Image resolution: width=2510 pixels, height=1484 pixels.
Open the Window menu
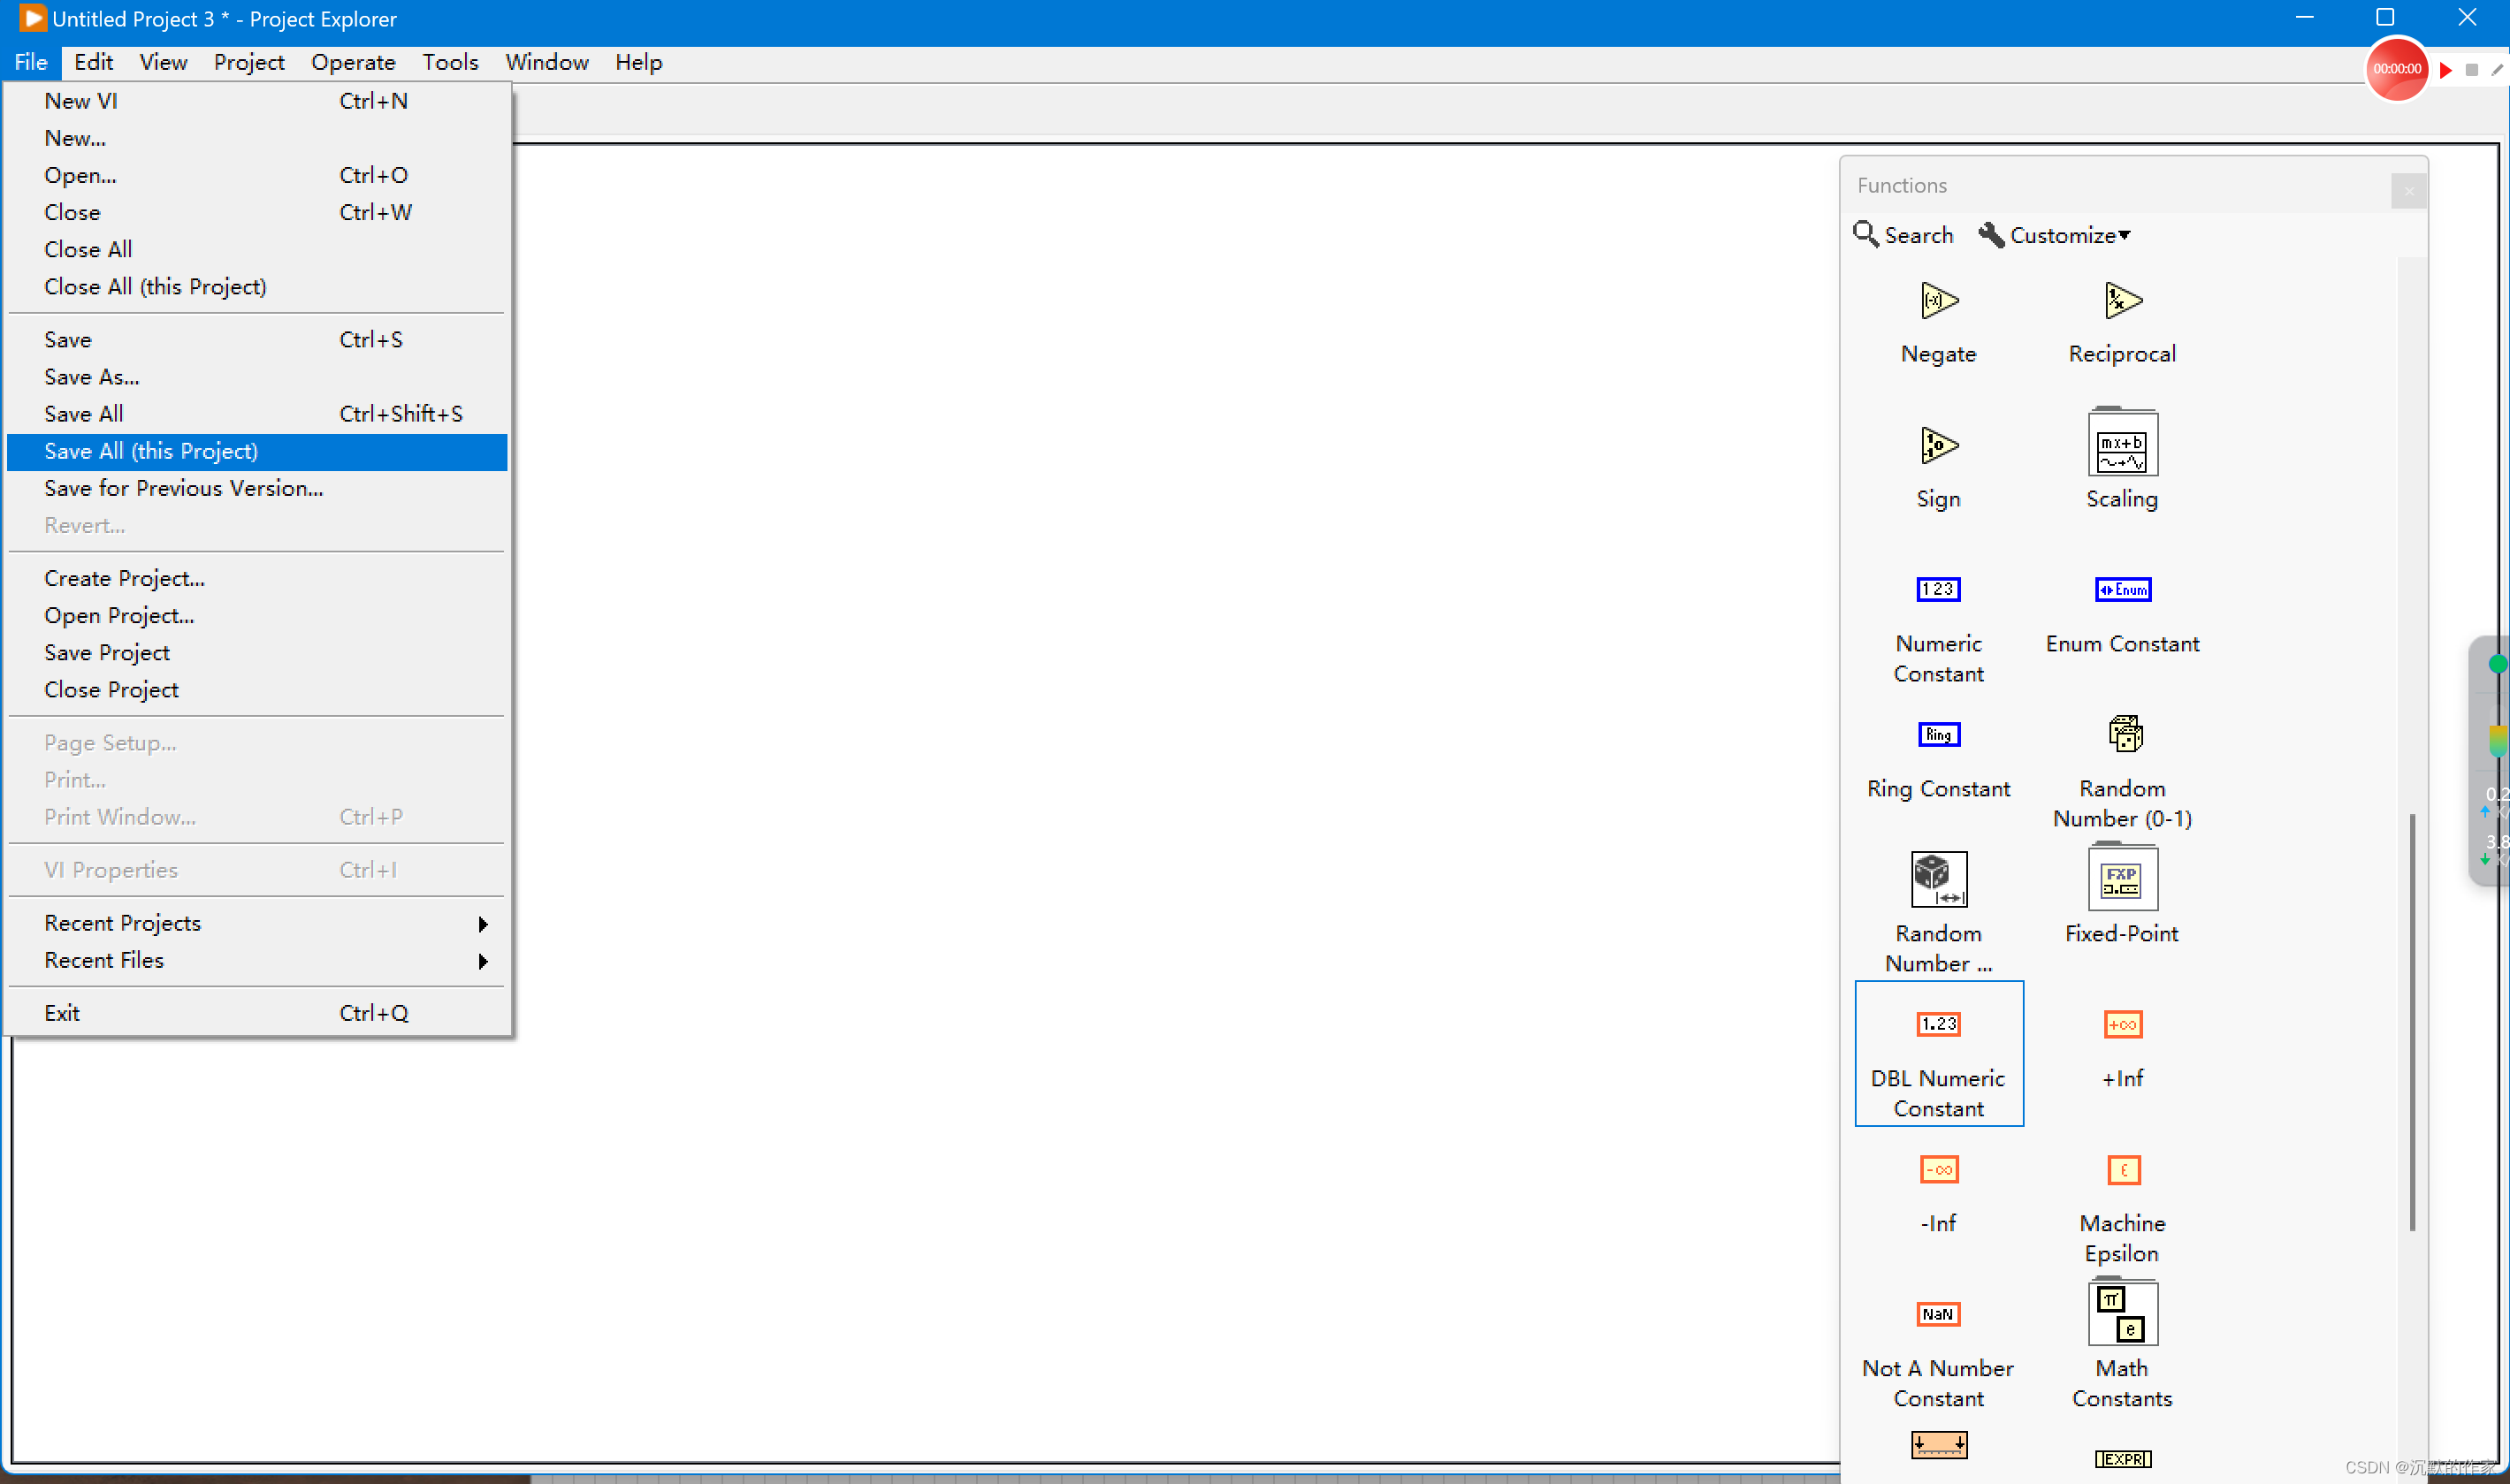click(546, 62)
